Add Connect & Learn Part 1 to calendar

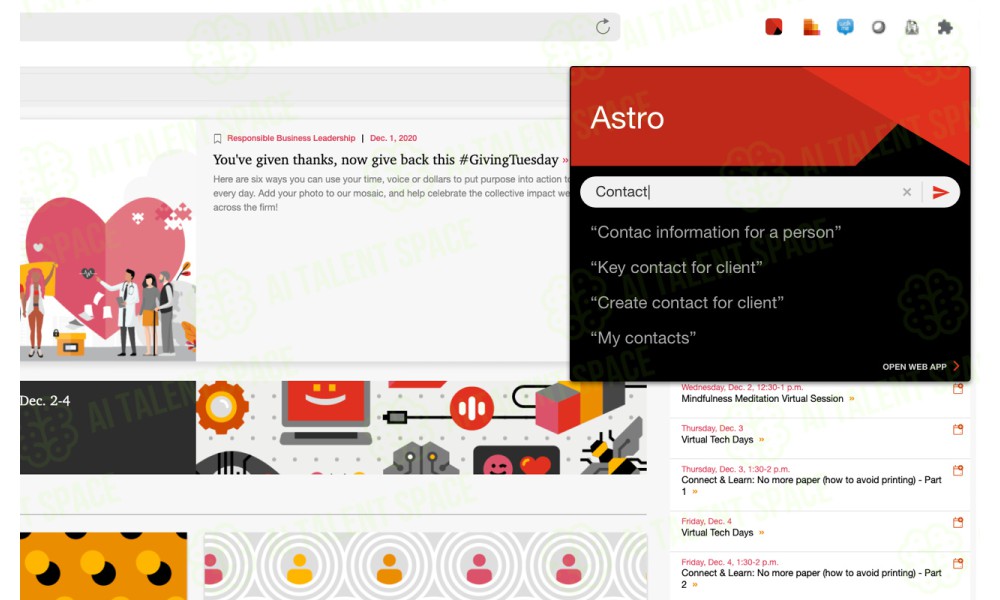(957, 471)
